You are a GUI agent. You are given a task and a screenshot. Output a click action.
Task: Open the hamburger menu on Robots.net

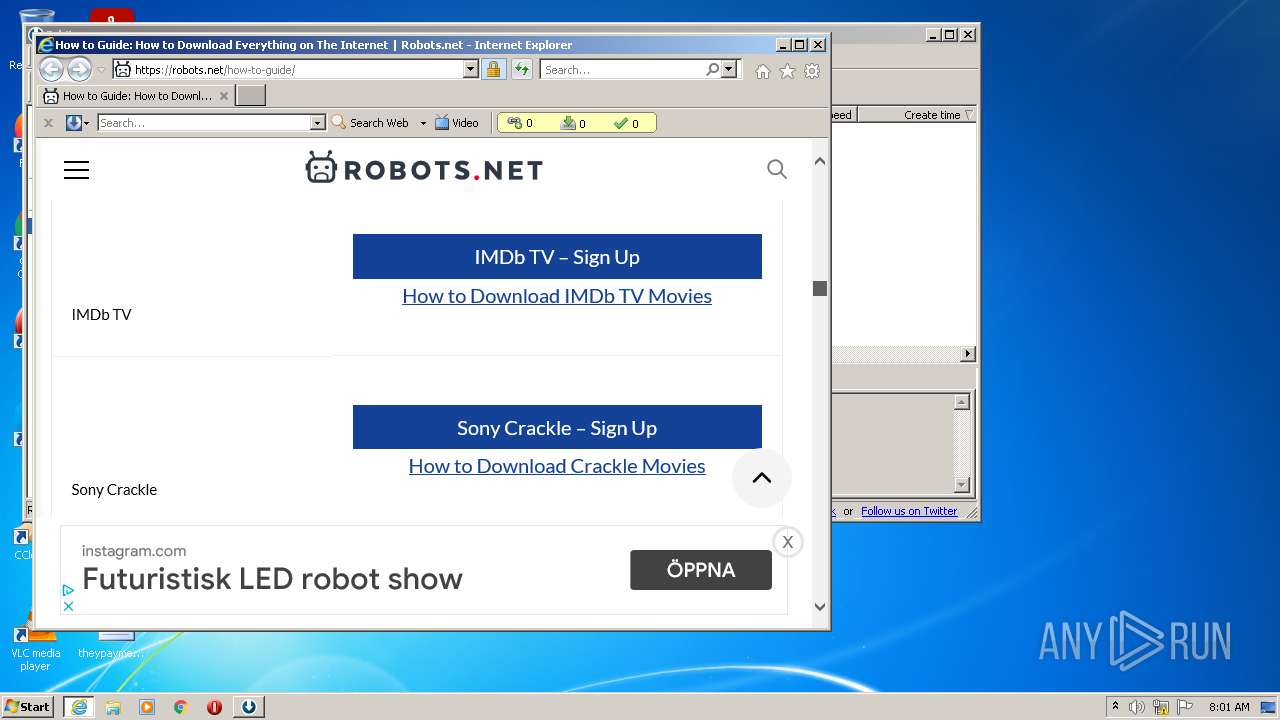(76, 170)
